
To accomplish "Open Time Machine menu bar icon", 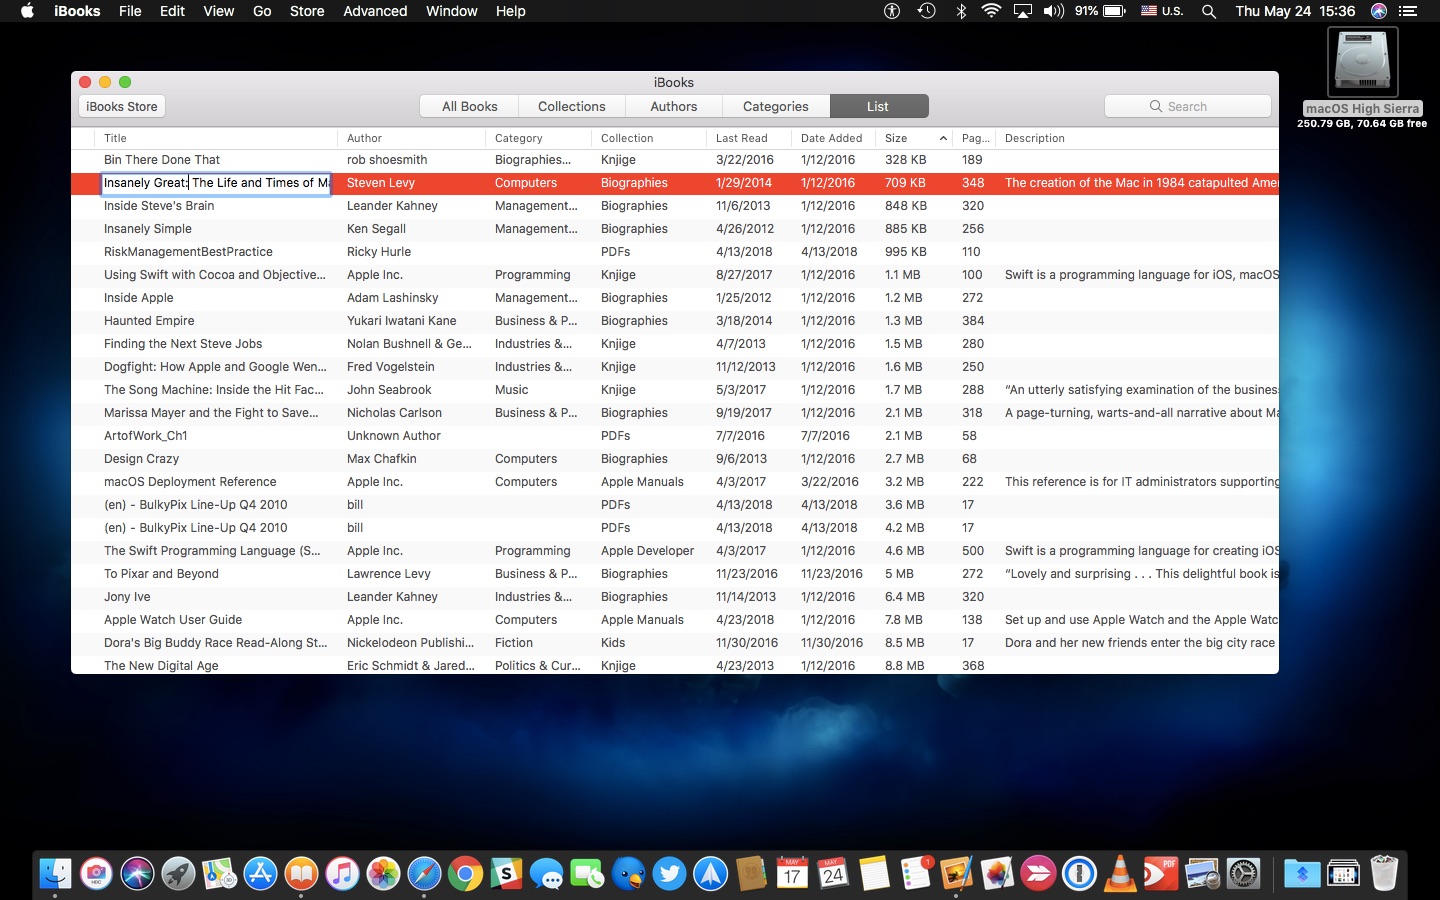I will pyautogui.click(x=927, y=11).
